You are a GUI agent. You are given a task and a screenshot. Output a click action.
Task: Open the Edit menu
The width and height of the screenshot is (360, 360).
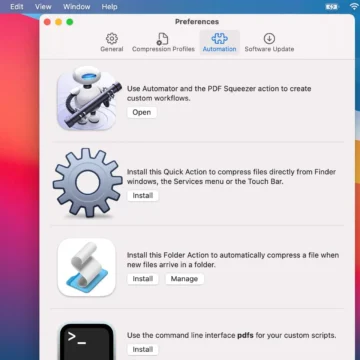(17, 7)
